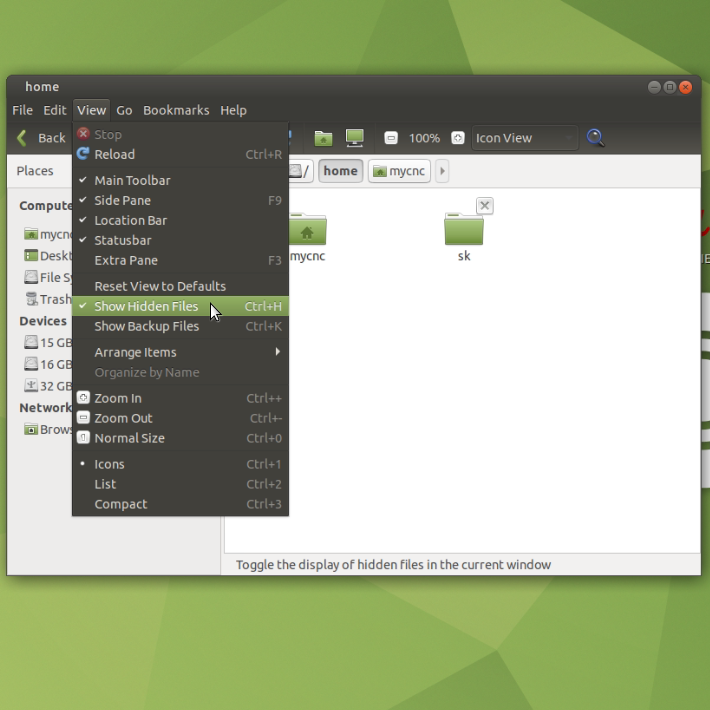
Task: Select the List view radio option
Action: click(x=105, y=484)
